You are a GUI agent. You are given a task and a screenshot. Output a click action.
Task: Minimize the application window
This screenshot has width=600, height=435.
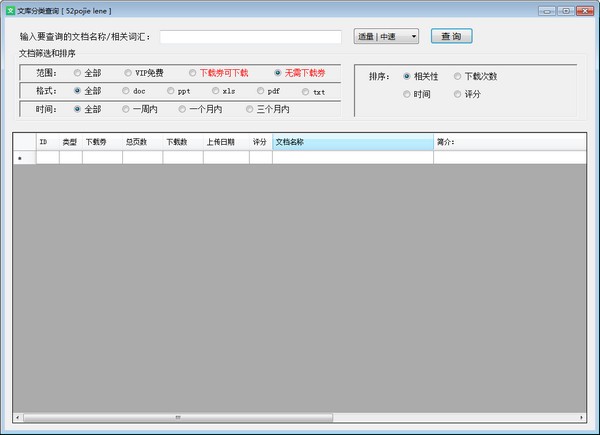(x=548, y=10)
